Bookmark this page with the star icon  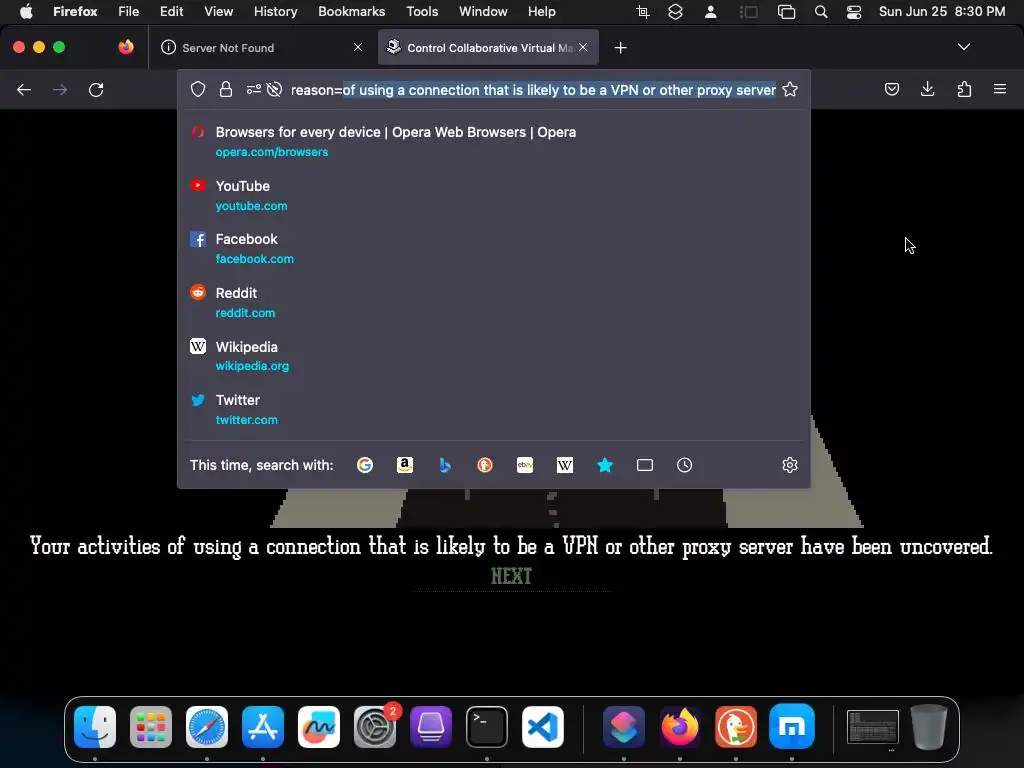pos(790,89)
